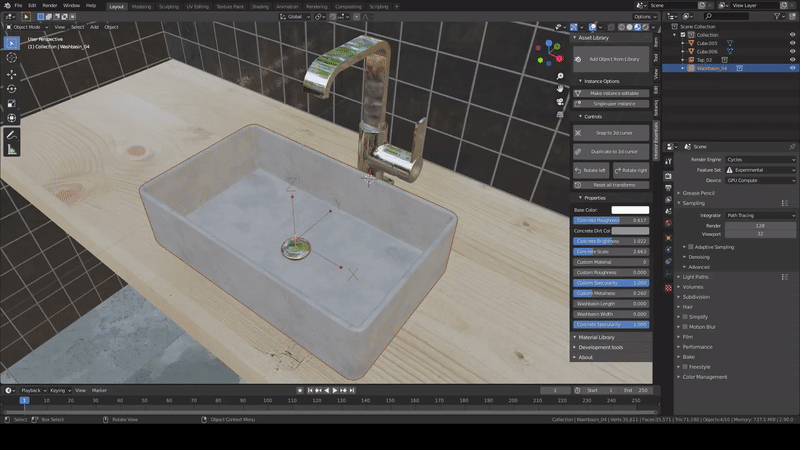The image size is (800, 450).
Task: Click Make instance editable button
Action: click(x=611, y=93)
